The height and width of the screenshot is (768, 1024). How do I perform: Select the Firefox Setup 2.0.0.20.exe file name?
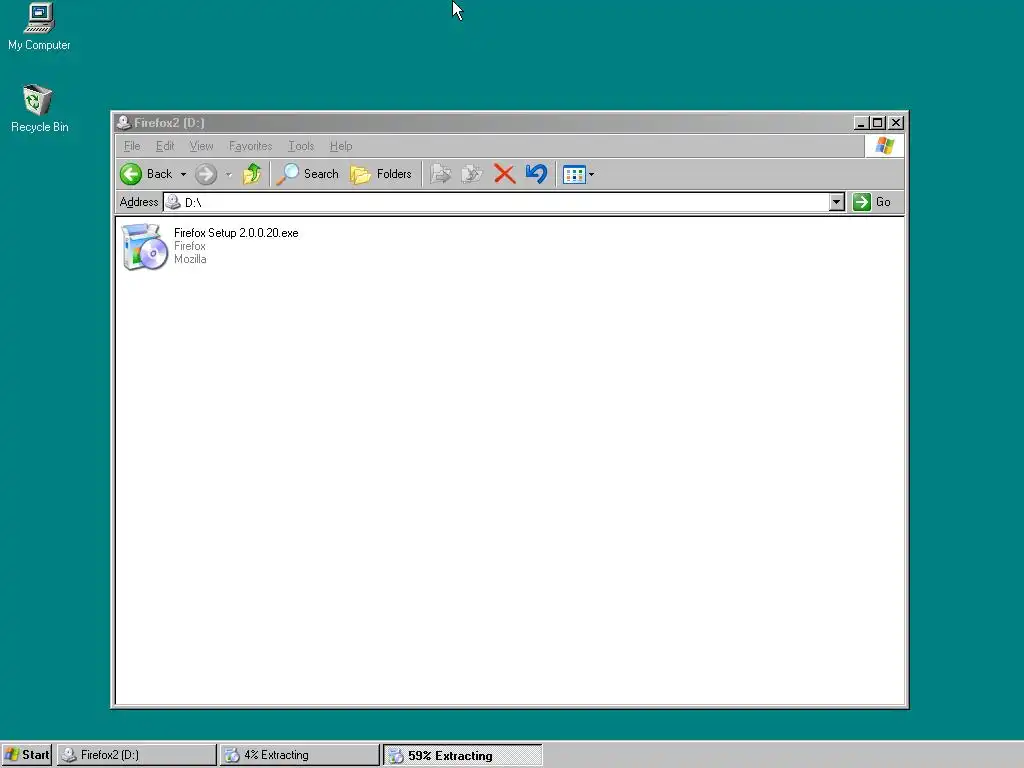[x=236, y=233]
